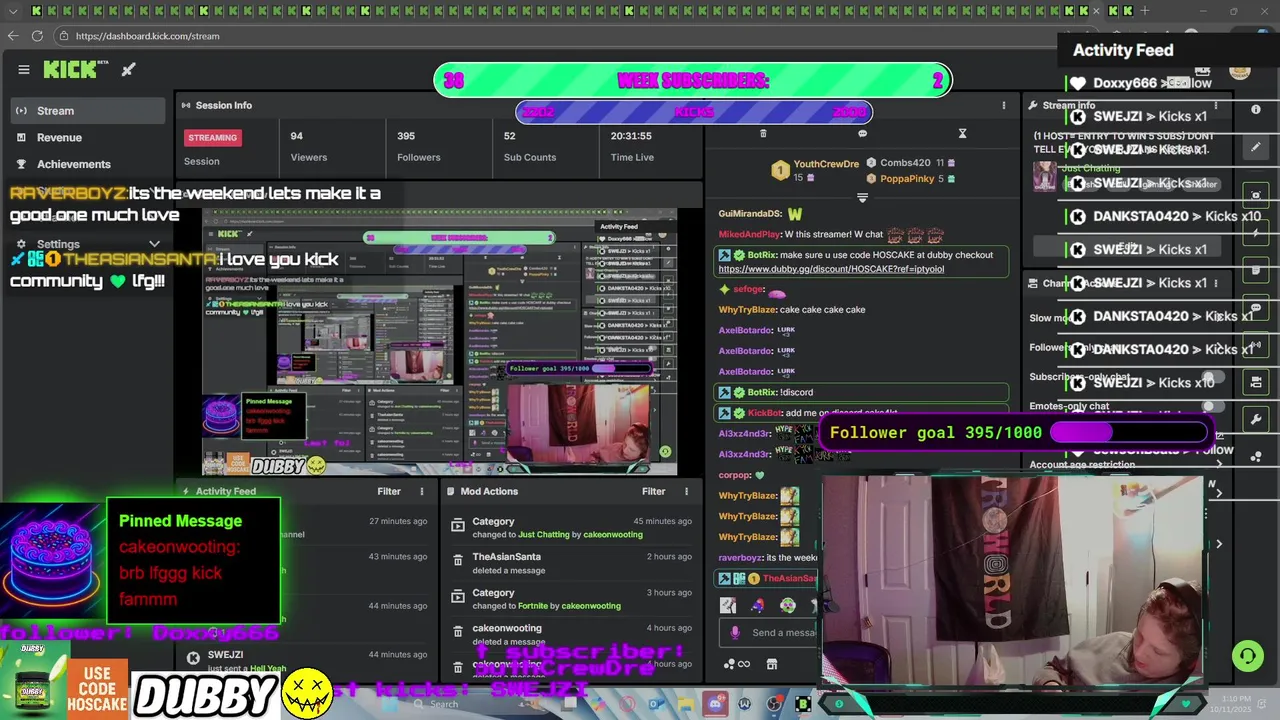The image size is (1280, 720).
Task: Click the channel points icon below chat input
Action: [x=736, y=664]
